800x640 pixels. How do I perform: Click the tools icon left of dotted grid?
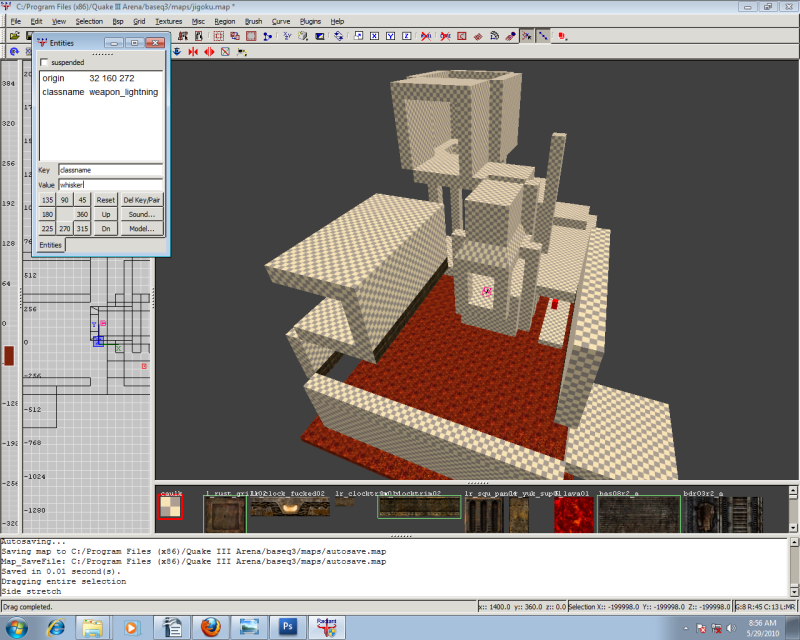(x=183, y=36)
